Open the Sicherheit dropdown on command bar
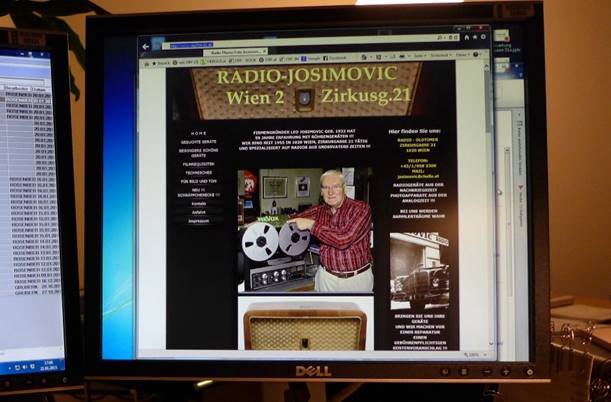The width and height of the screenshot is (611, 402). click(441, 56)
